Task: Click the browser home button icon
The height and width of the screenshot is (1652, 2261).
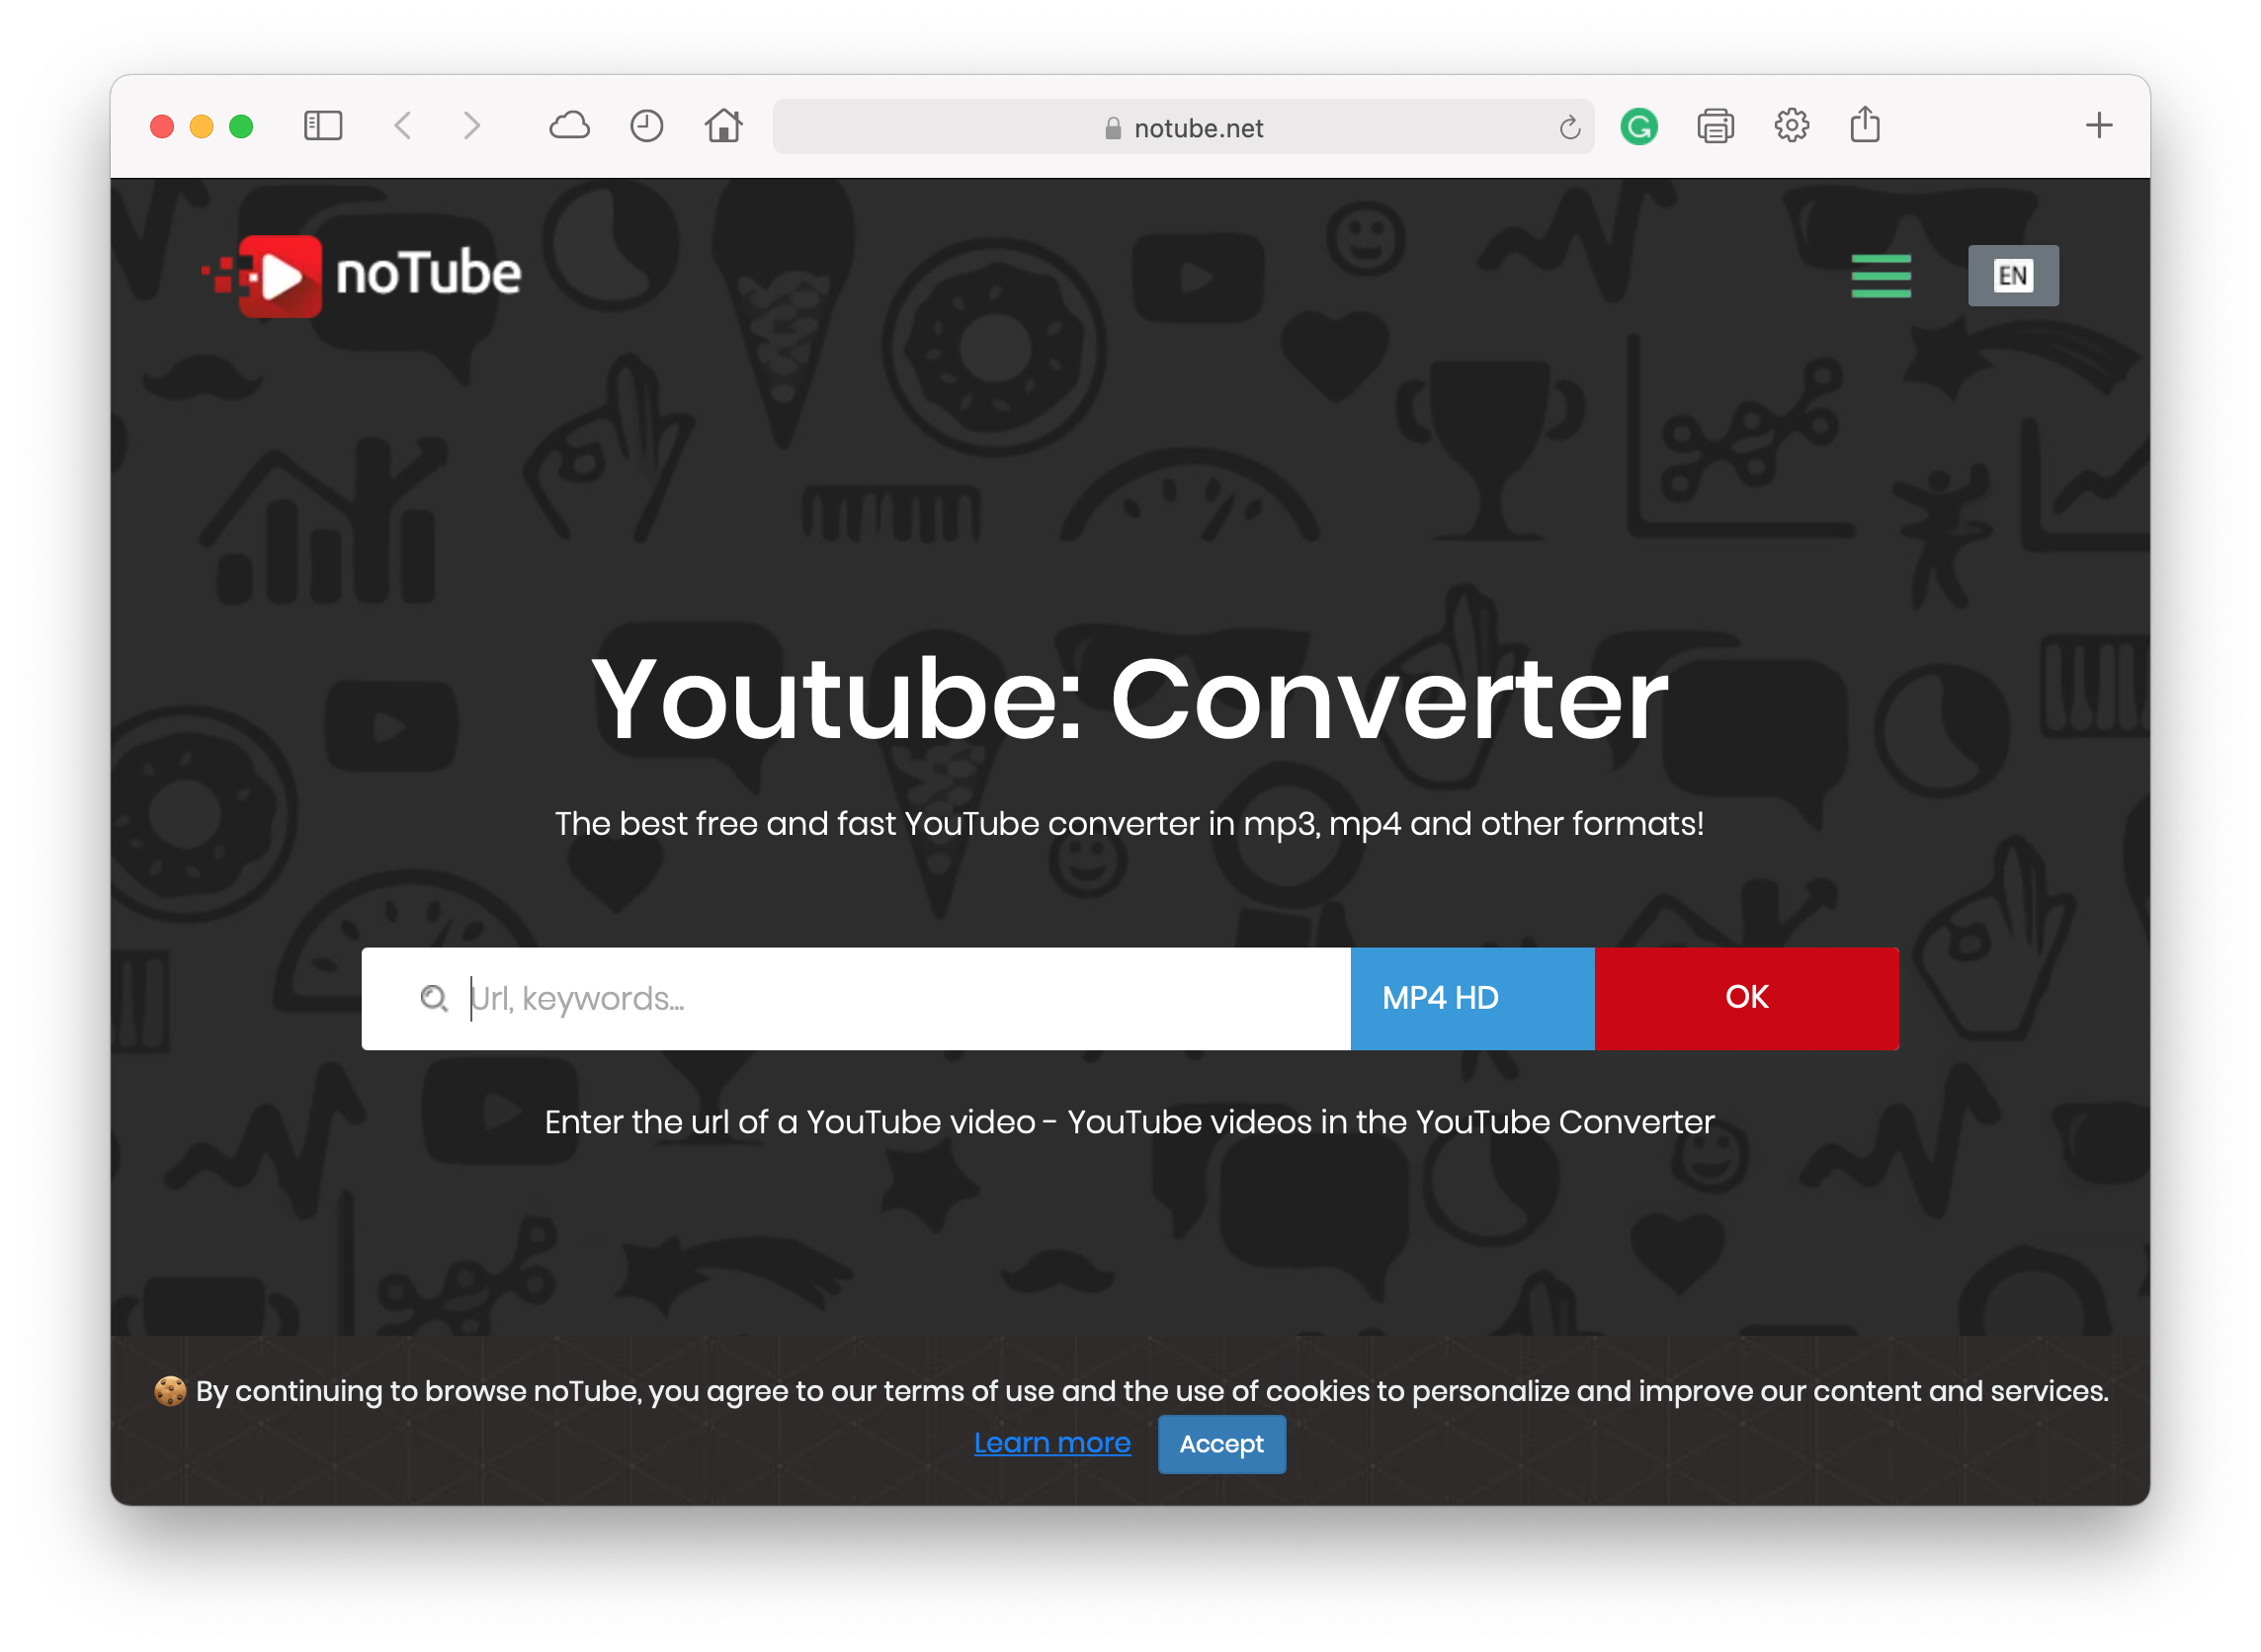Action: 725,124
